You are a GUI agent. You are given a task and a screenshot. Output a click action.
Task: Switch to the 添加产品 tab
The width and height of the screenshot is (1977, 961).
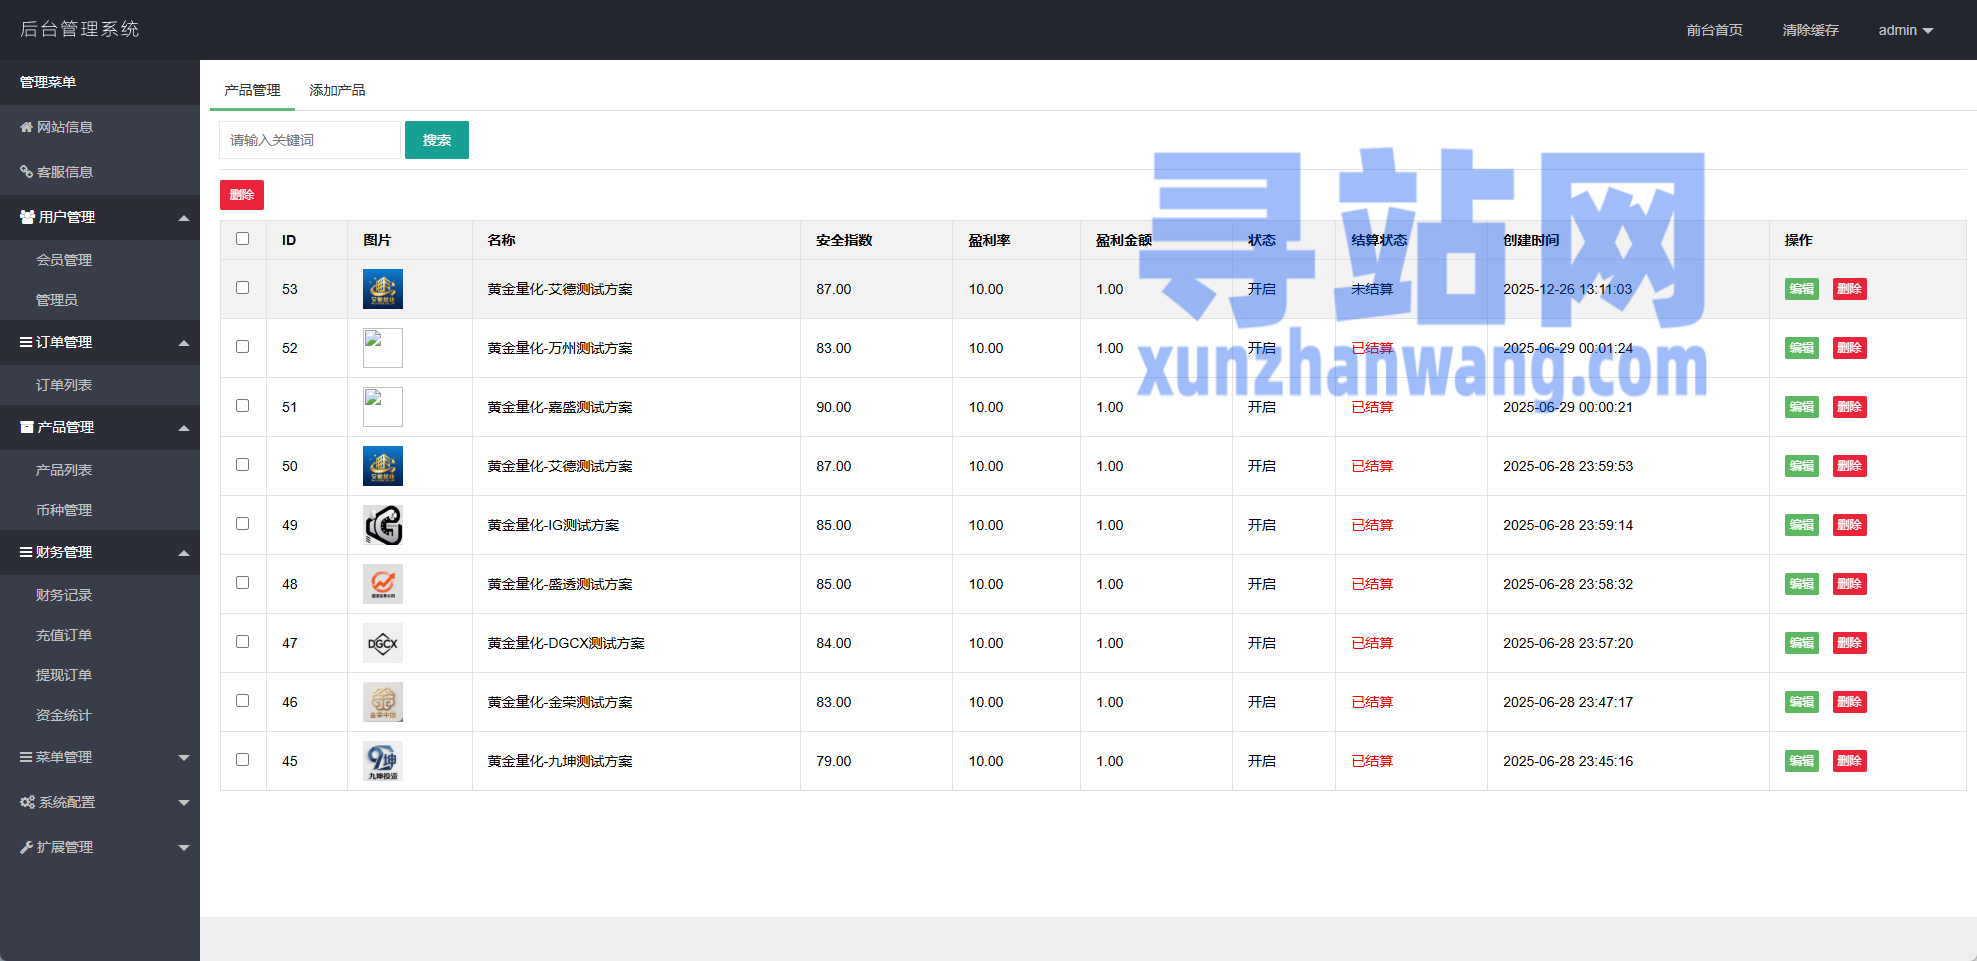(x=337, y=90)
